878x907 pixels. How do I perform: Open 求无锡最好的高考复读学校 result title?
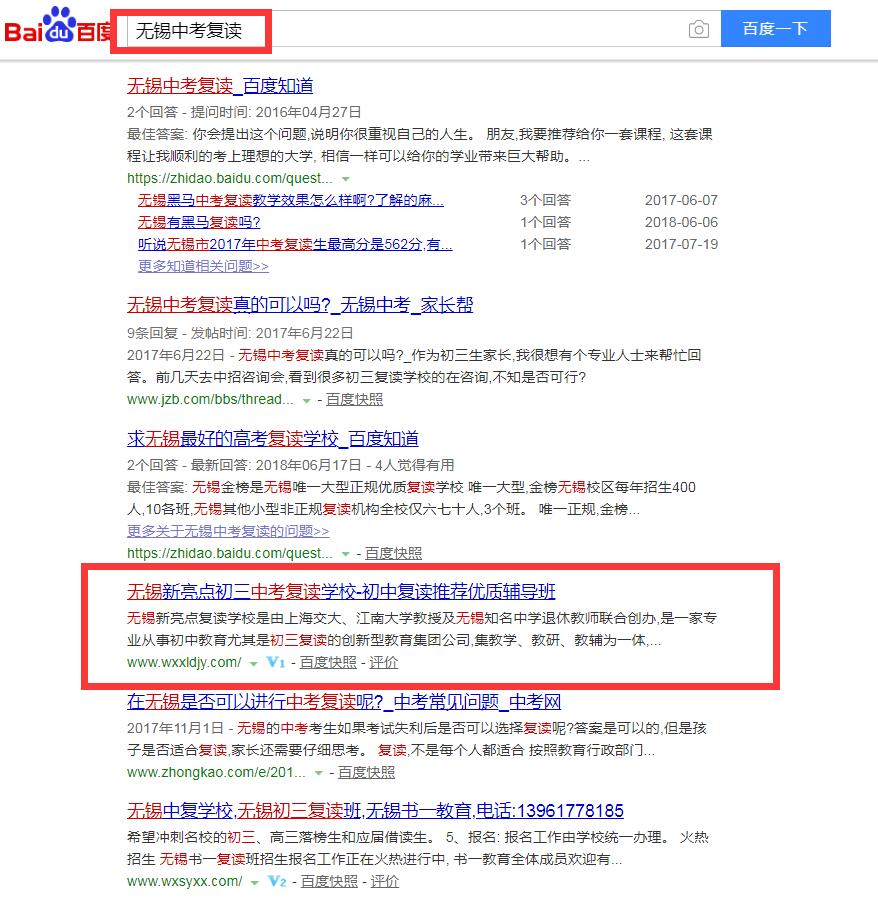point(272,439)
